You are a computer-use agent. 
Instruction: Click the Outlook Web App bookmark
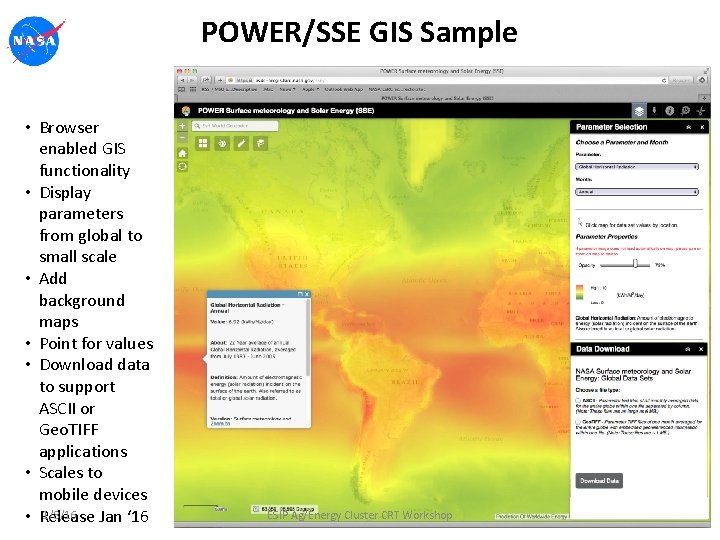344,90
